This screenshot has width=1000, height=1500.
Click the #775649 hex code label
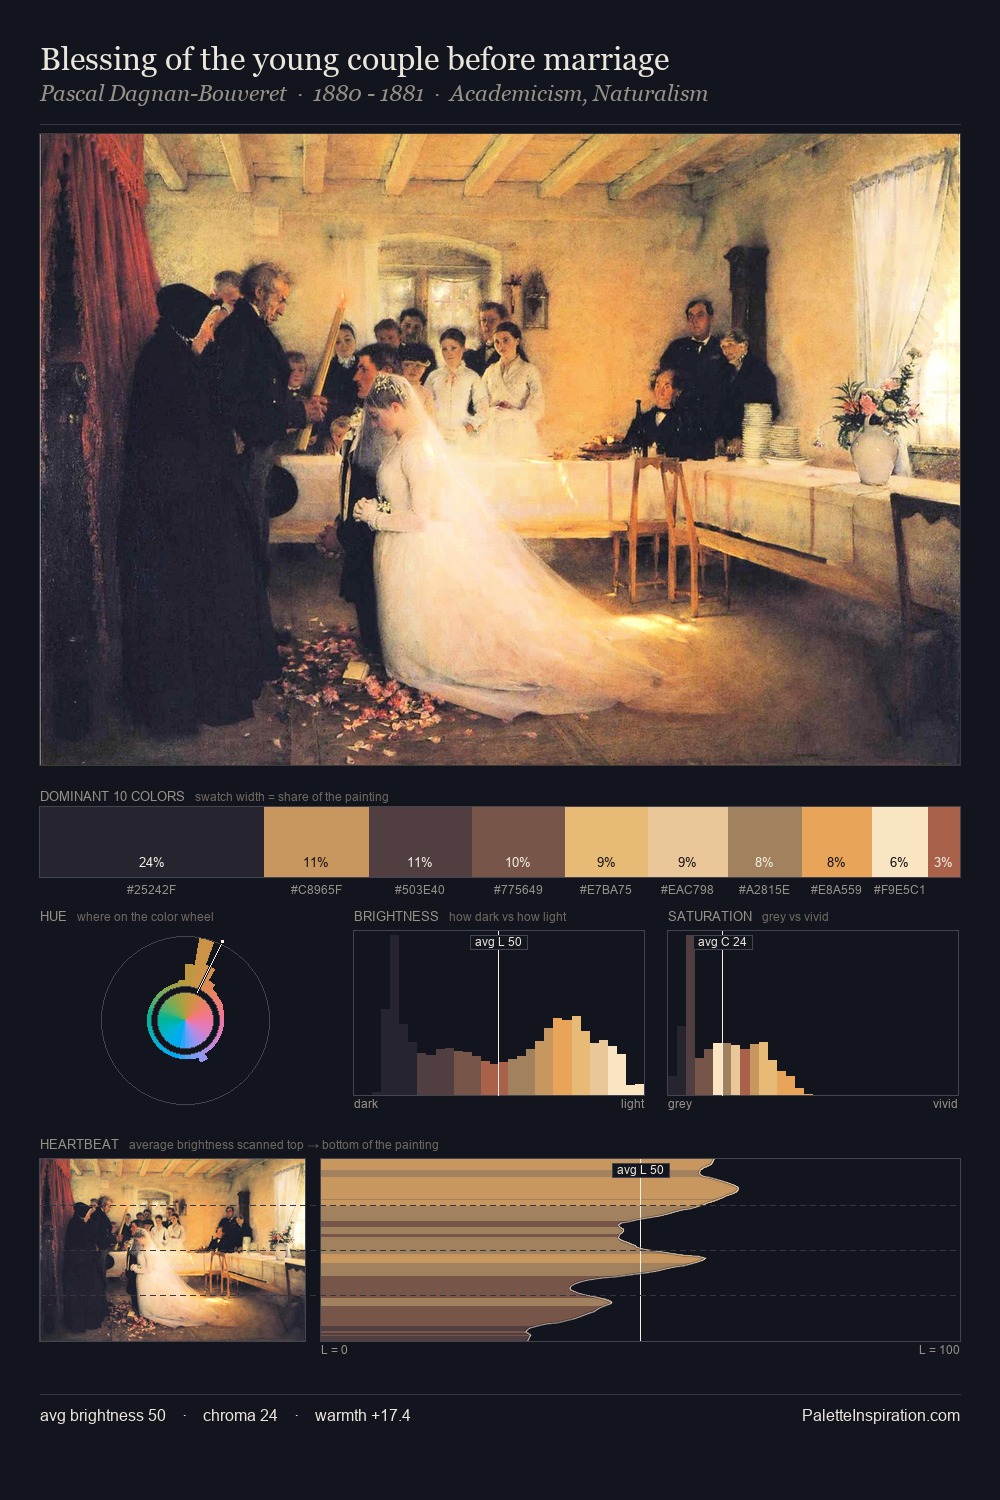[518, 890]
